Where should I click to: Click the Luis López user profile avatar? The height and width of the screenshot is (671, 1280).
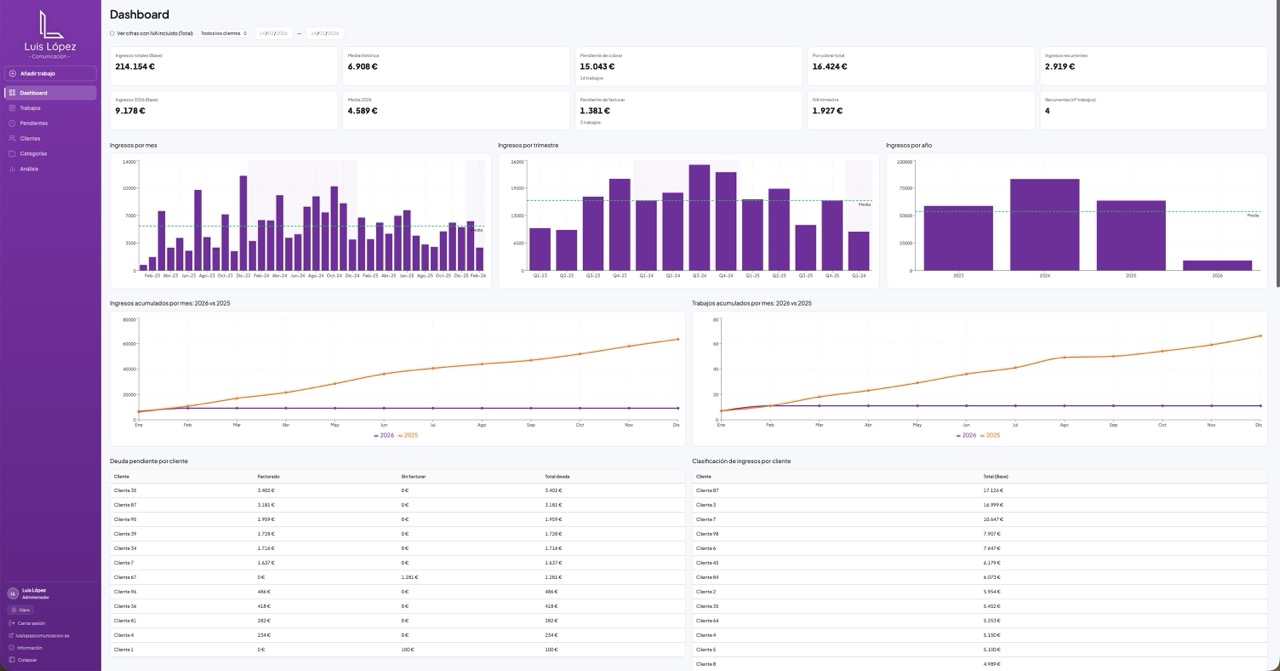coord(13,594)
